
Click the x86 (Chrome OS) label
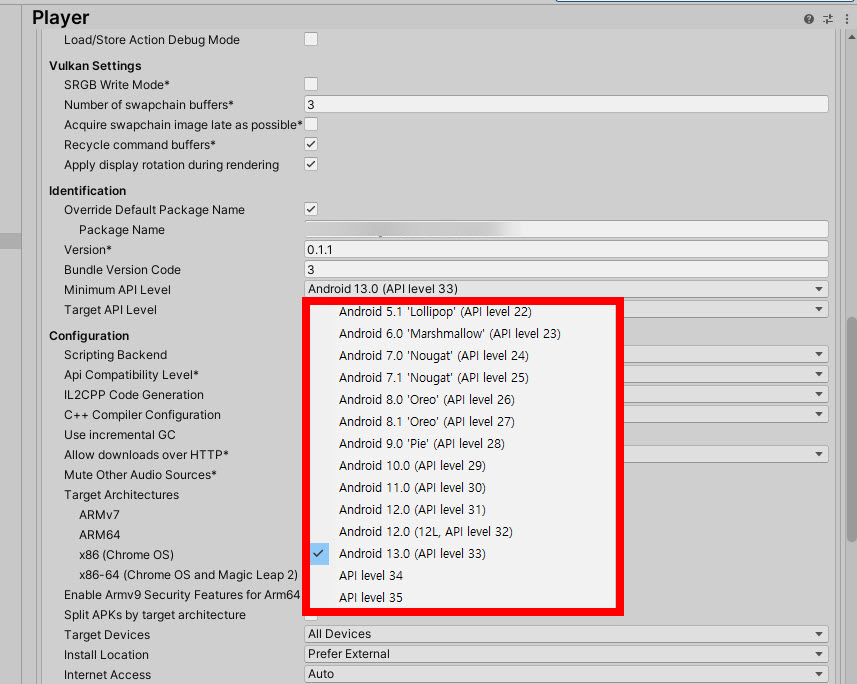(126, 555)
